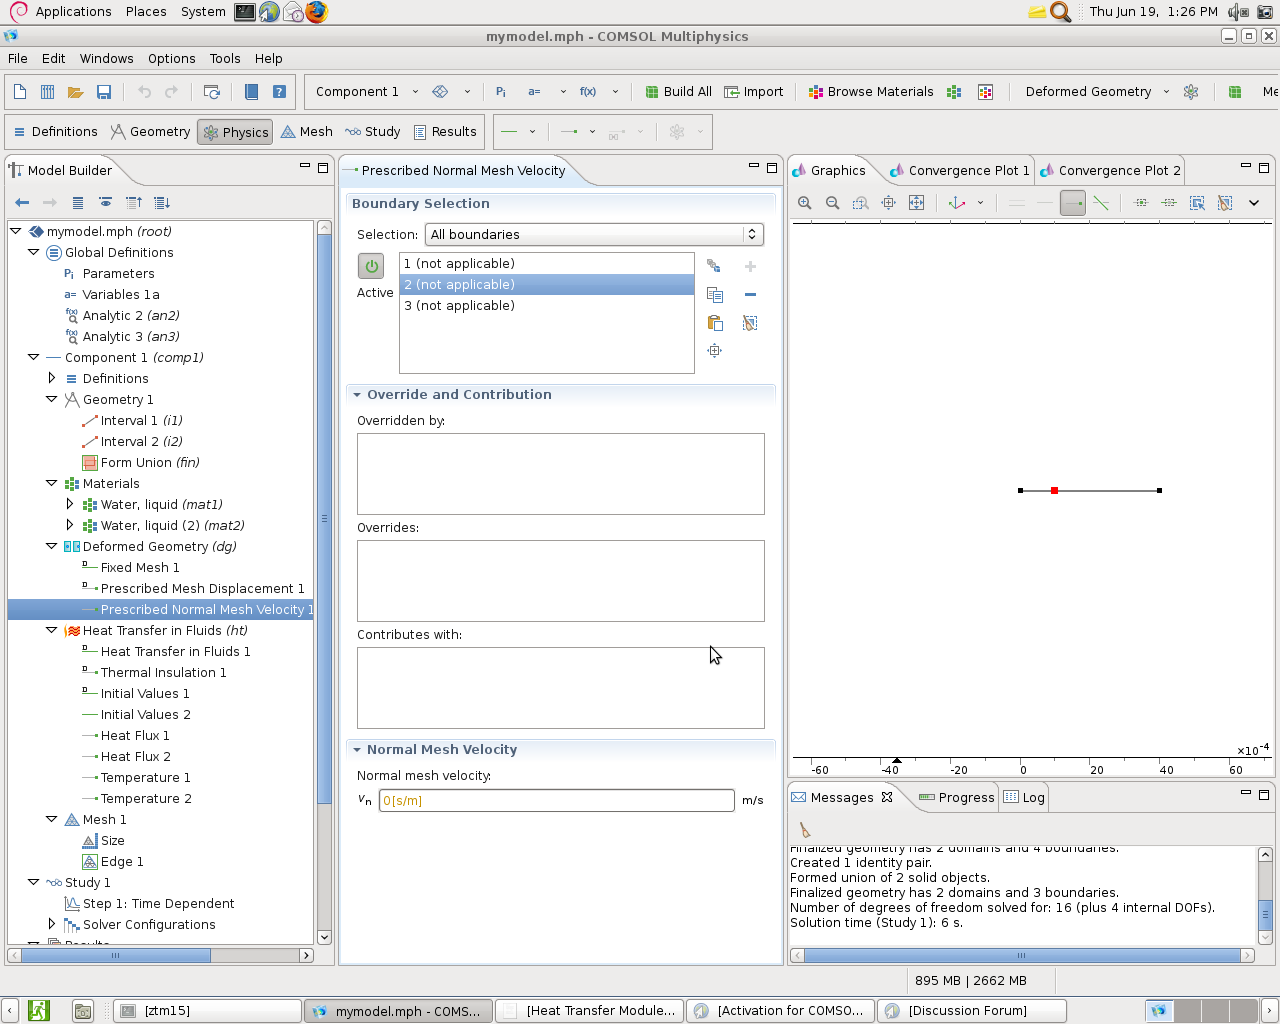The width and height of the screenshot is (1280, 1024).
Task: Click the zoom extents icon in Graphics
Action: [917, 203]
